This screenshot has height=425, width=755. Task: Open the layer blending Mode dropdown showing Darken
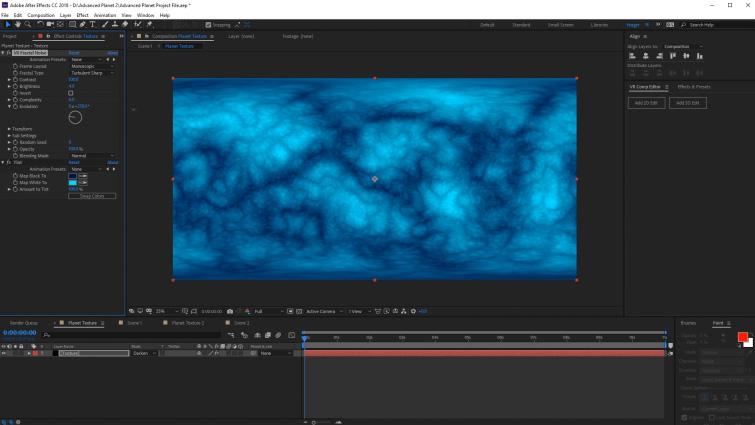[145, 353]
